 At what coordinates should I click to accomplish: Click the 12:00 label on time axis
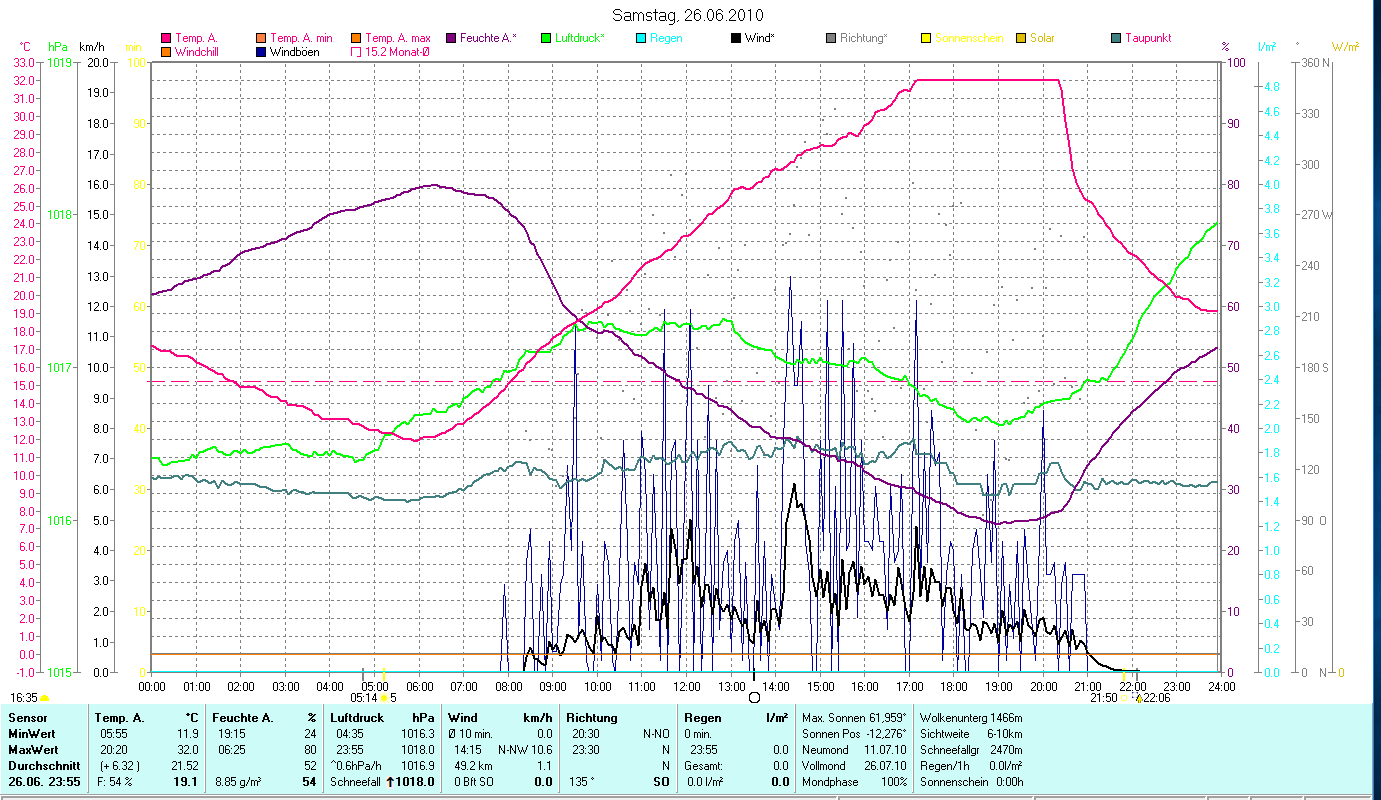pos(687,687)
